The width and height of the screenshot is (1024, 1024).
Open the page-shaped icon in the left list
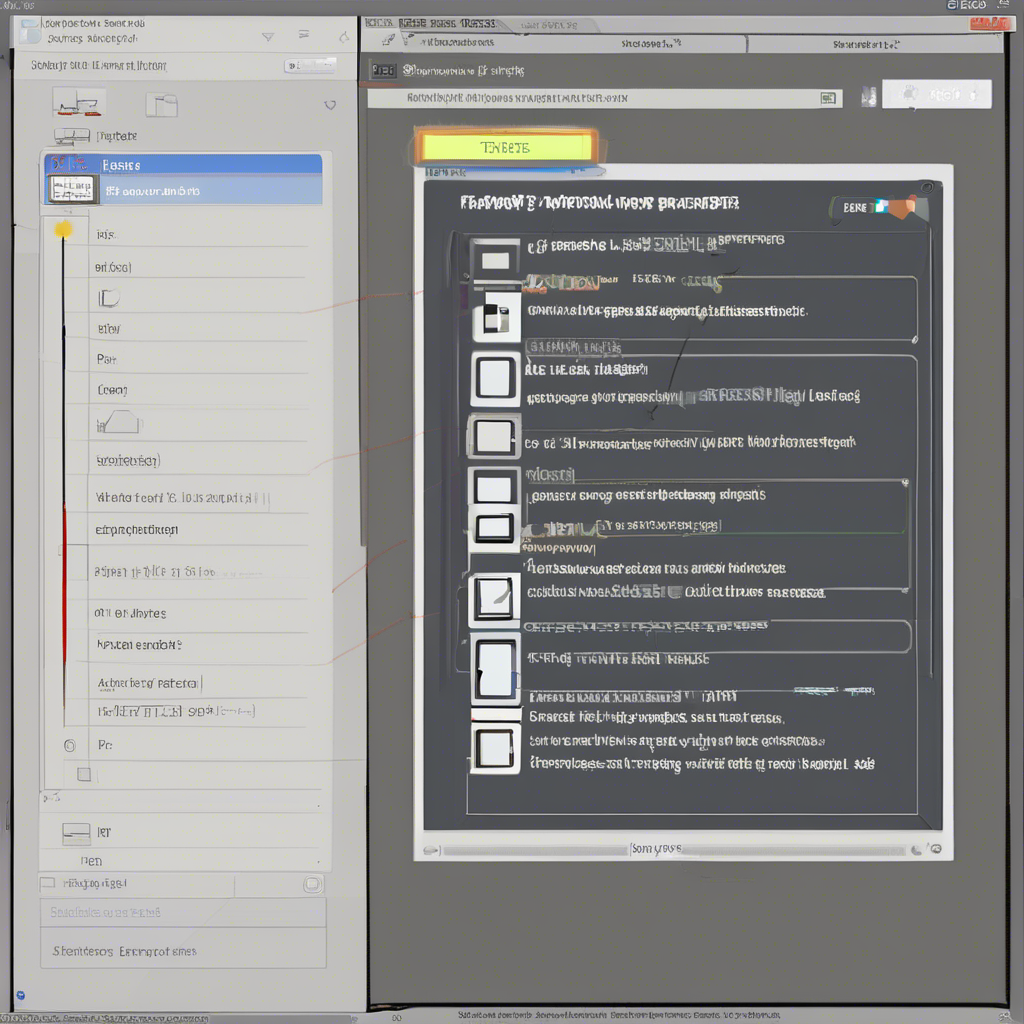point(110,297)
